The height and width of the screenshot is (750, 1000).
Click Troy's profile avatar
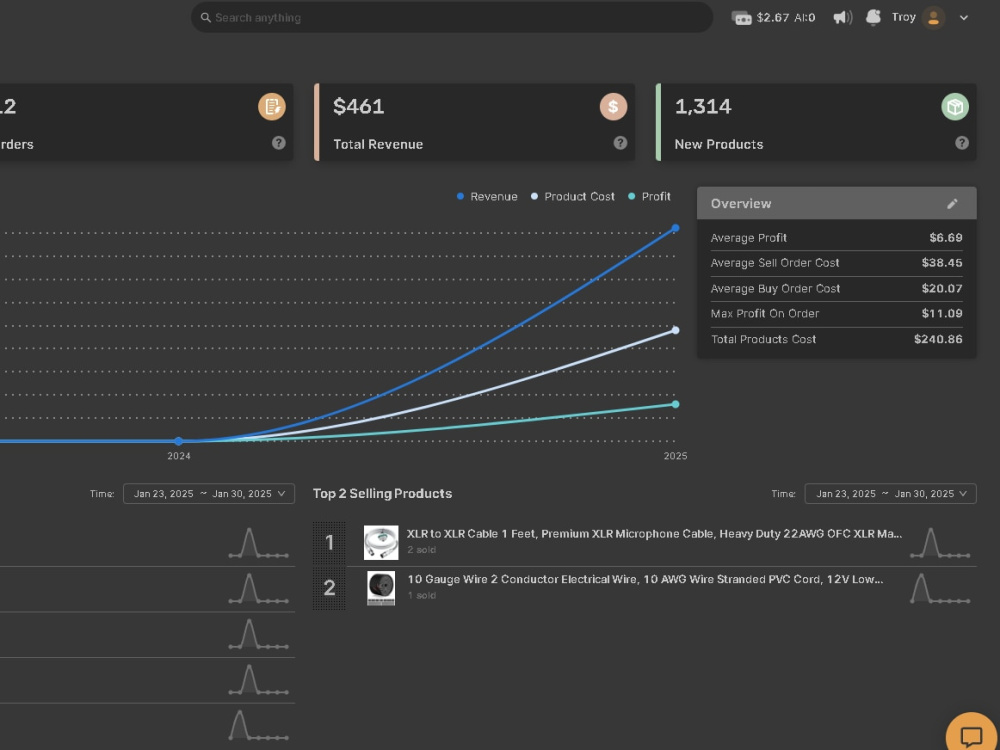pyautogui.click(x=933, y=18)
